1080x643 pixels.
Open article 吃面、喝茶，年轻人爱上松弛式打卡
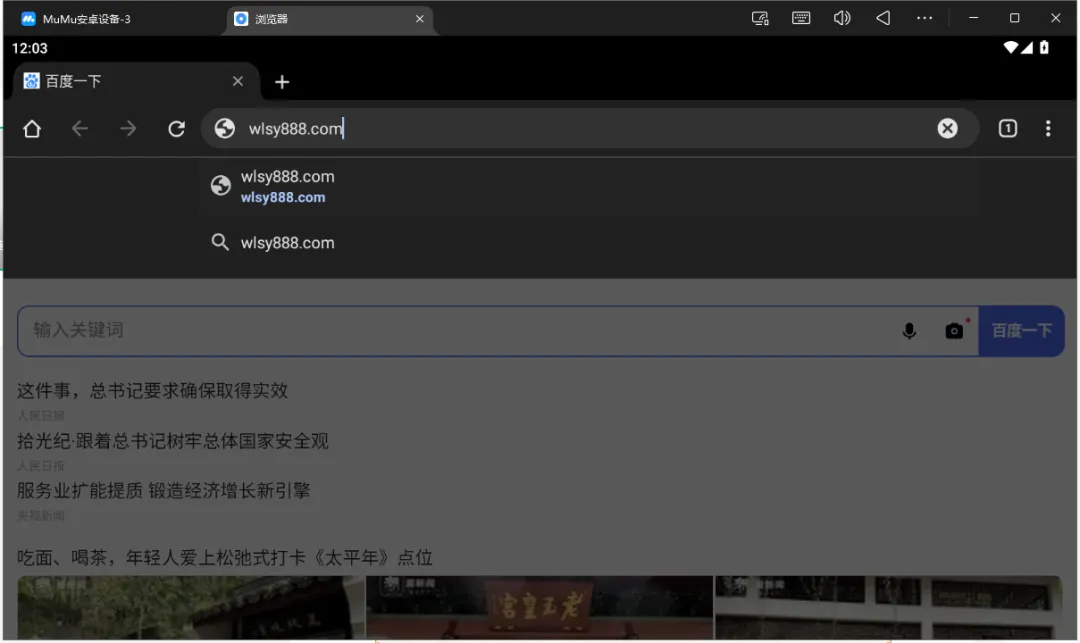click(225, 557)
